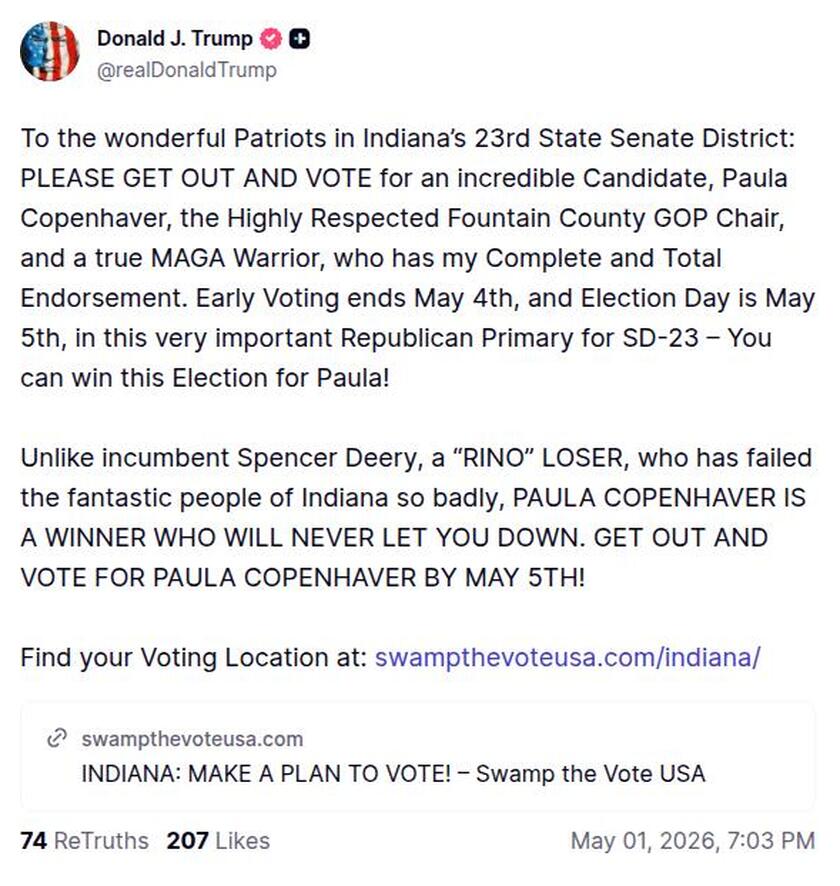The width and height of the screenshot is (840, 886).
Task: Click the ReTruths label
Action: coord(101,841)
